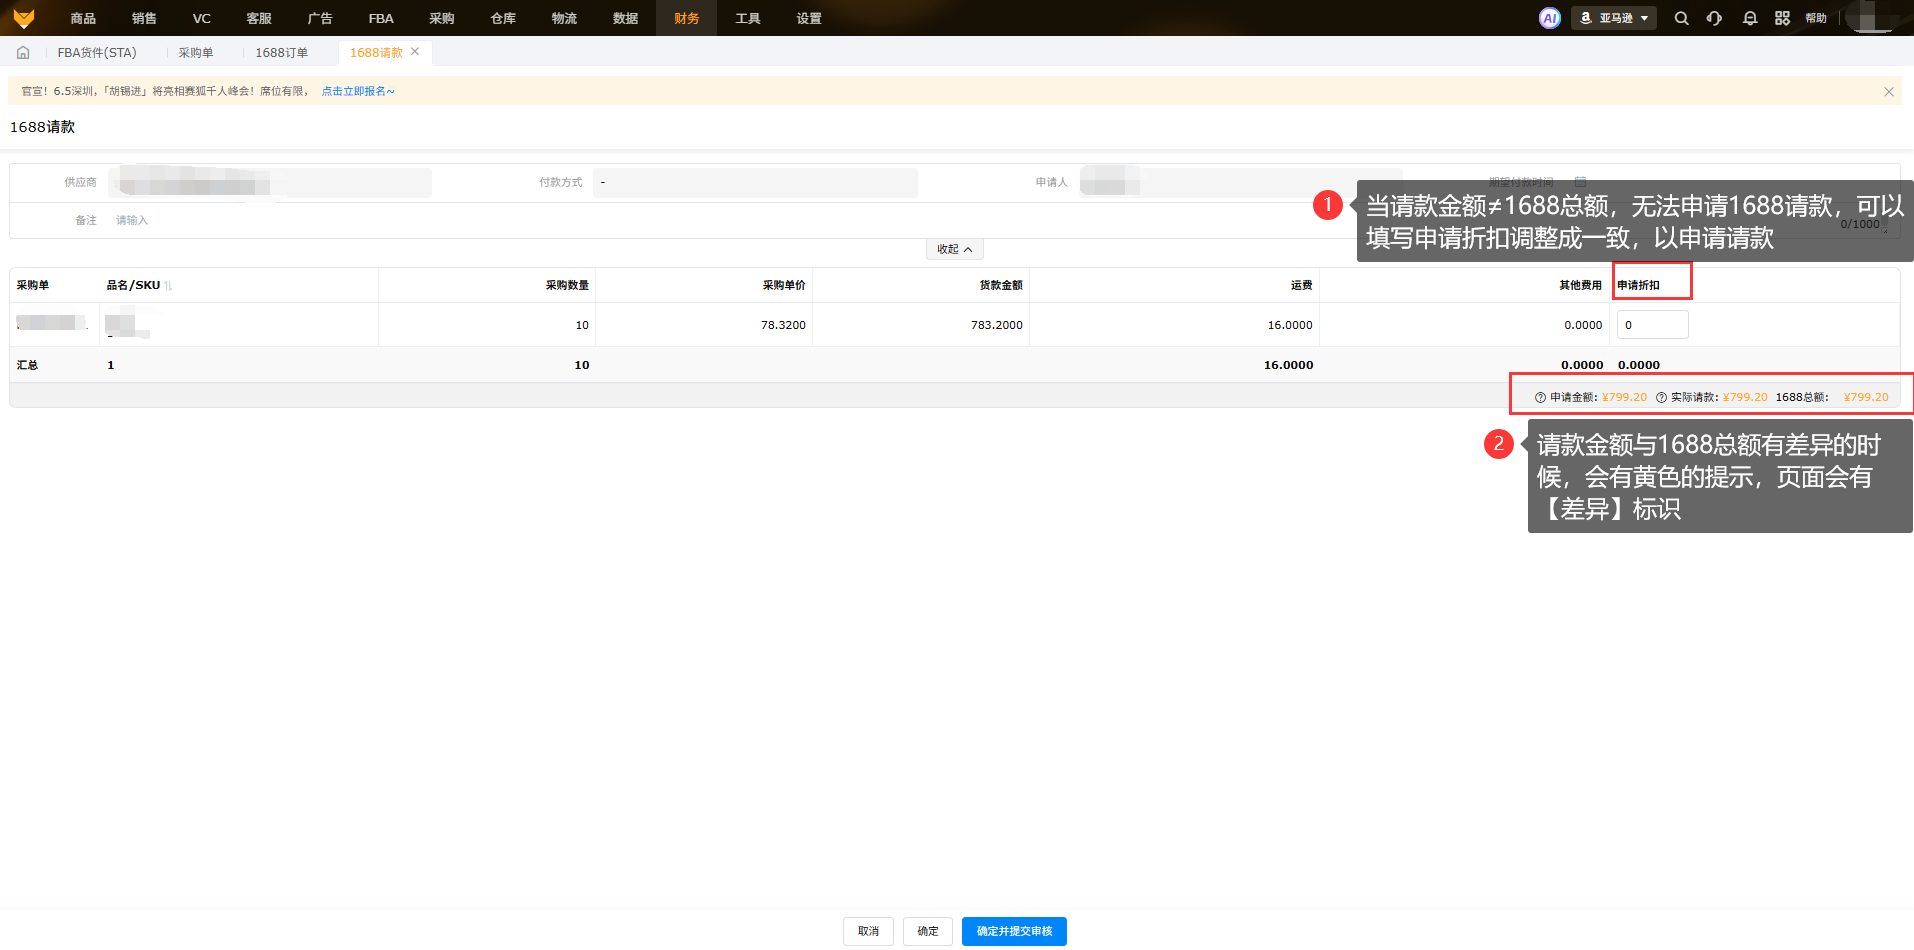Open the 仓库 menu
Image resolution: width=1914 pixels, height=950 pixels.
point(503,18)
